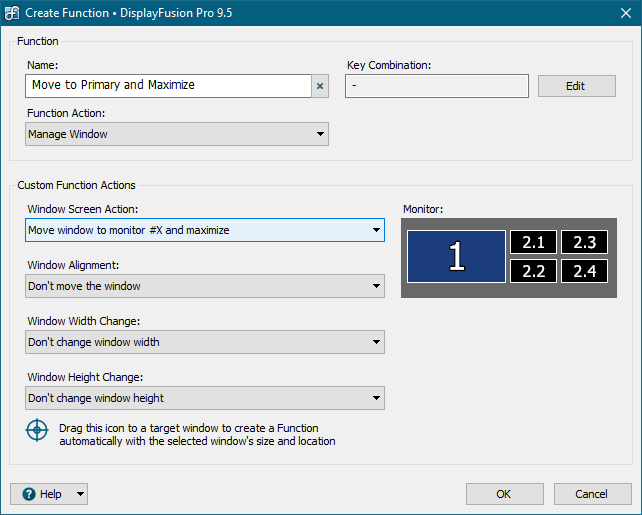642x515 pixels.
Task: Click the DisplayFusion app icon in title bar
Action: coord(12,13)
